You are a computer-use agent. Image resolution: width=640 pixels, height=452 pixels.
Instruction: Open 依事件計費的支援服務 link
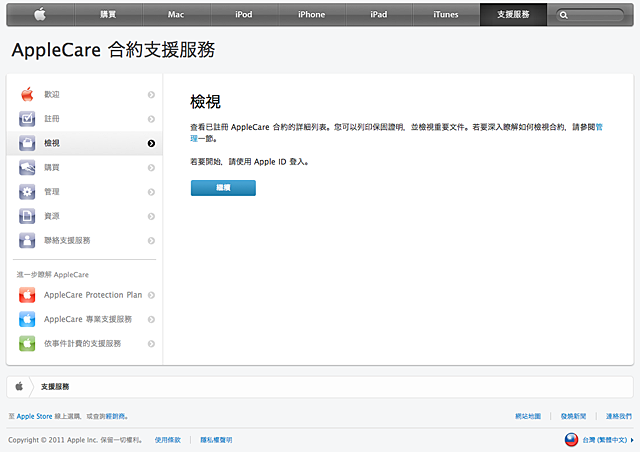82,344
